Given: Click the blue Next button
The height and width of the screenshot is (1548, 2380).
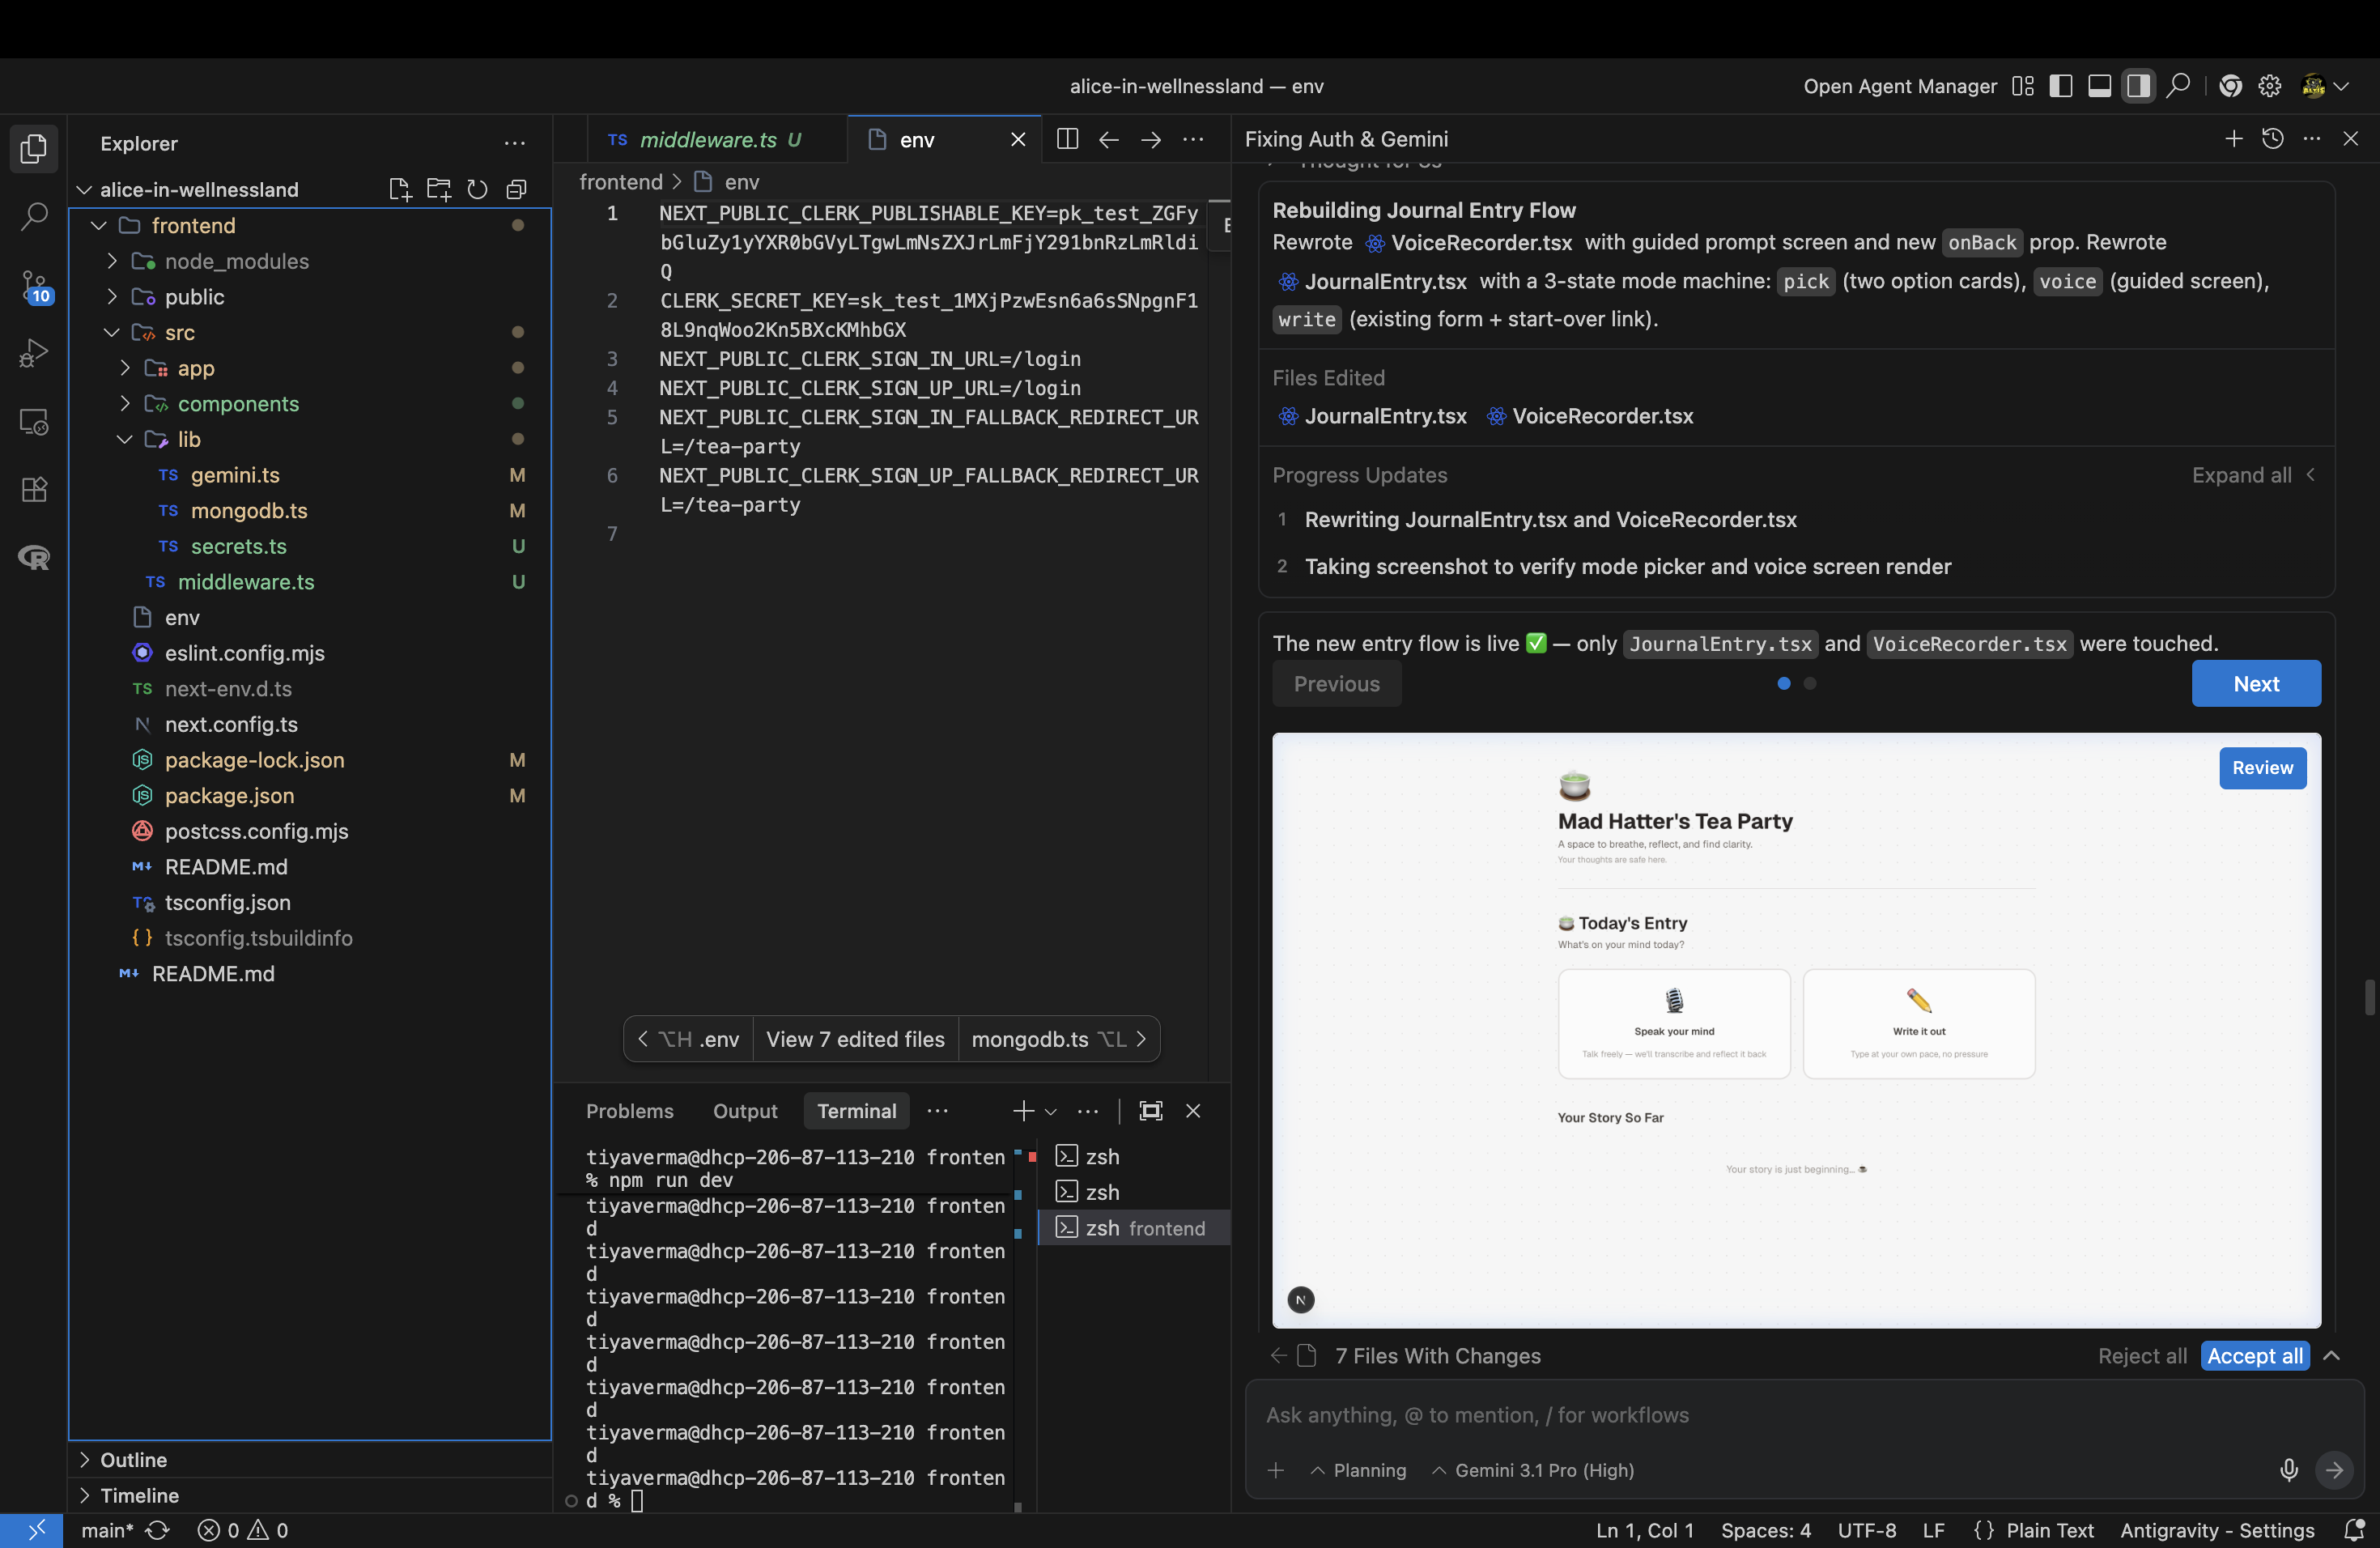Looking at the screenshot, I should (2255, 684).
